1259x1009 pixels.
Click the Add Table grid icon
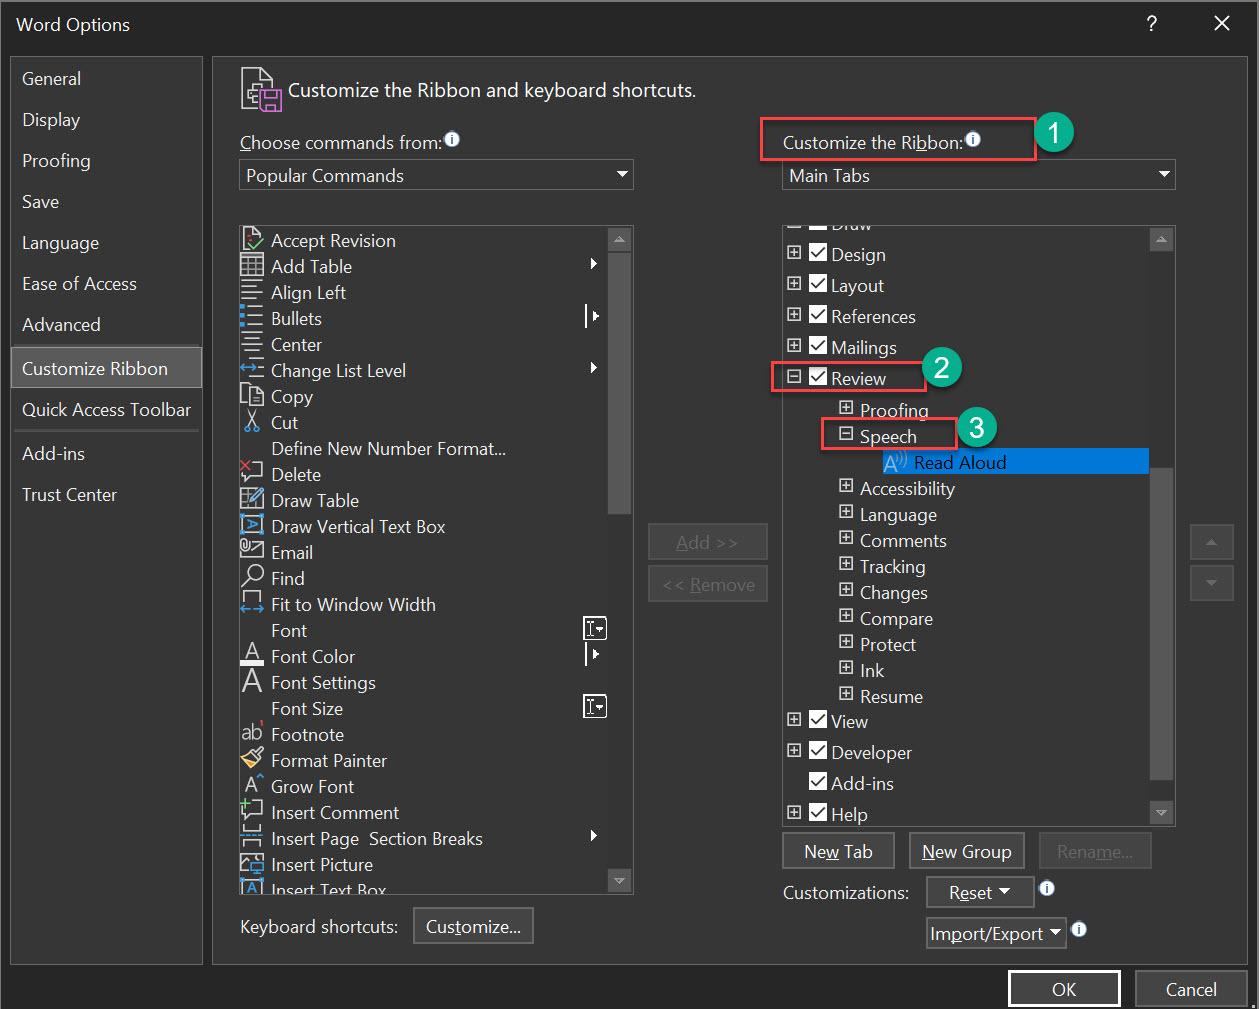point(252,266)
